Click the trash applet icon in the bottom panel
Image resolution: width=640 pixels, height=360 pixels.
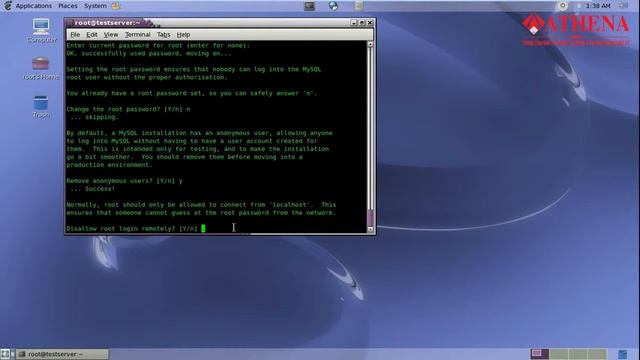622,354
